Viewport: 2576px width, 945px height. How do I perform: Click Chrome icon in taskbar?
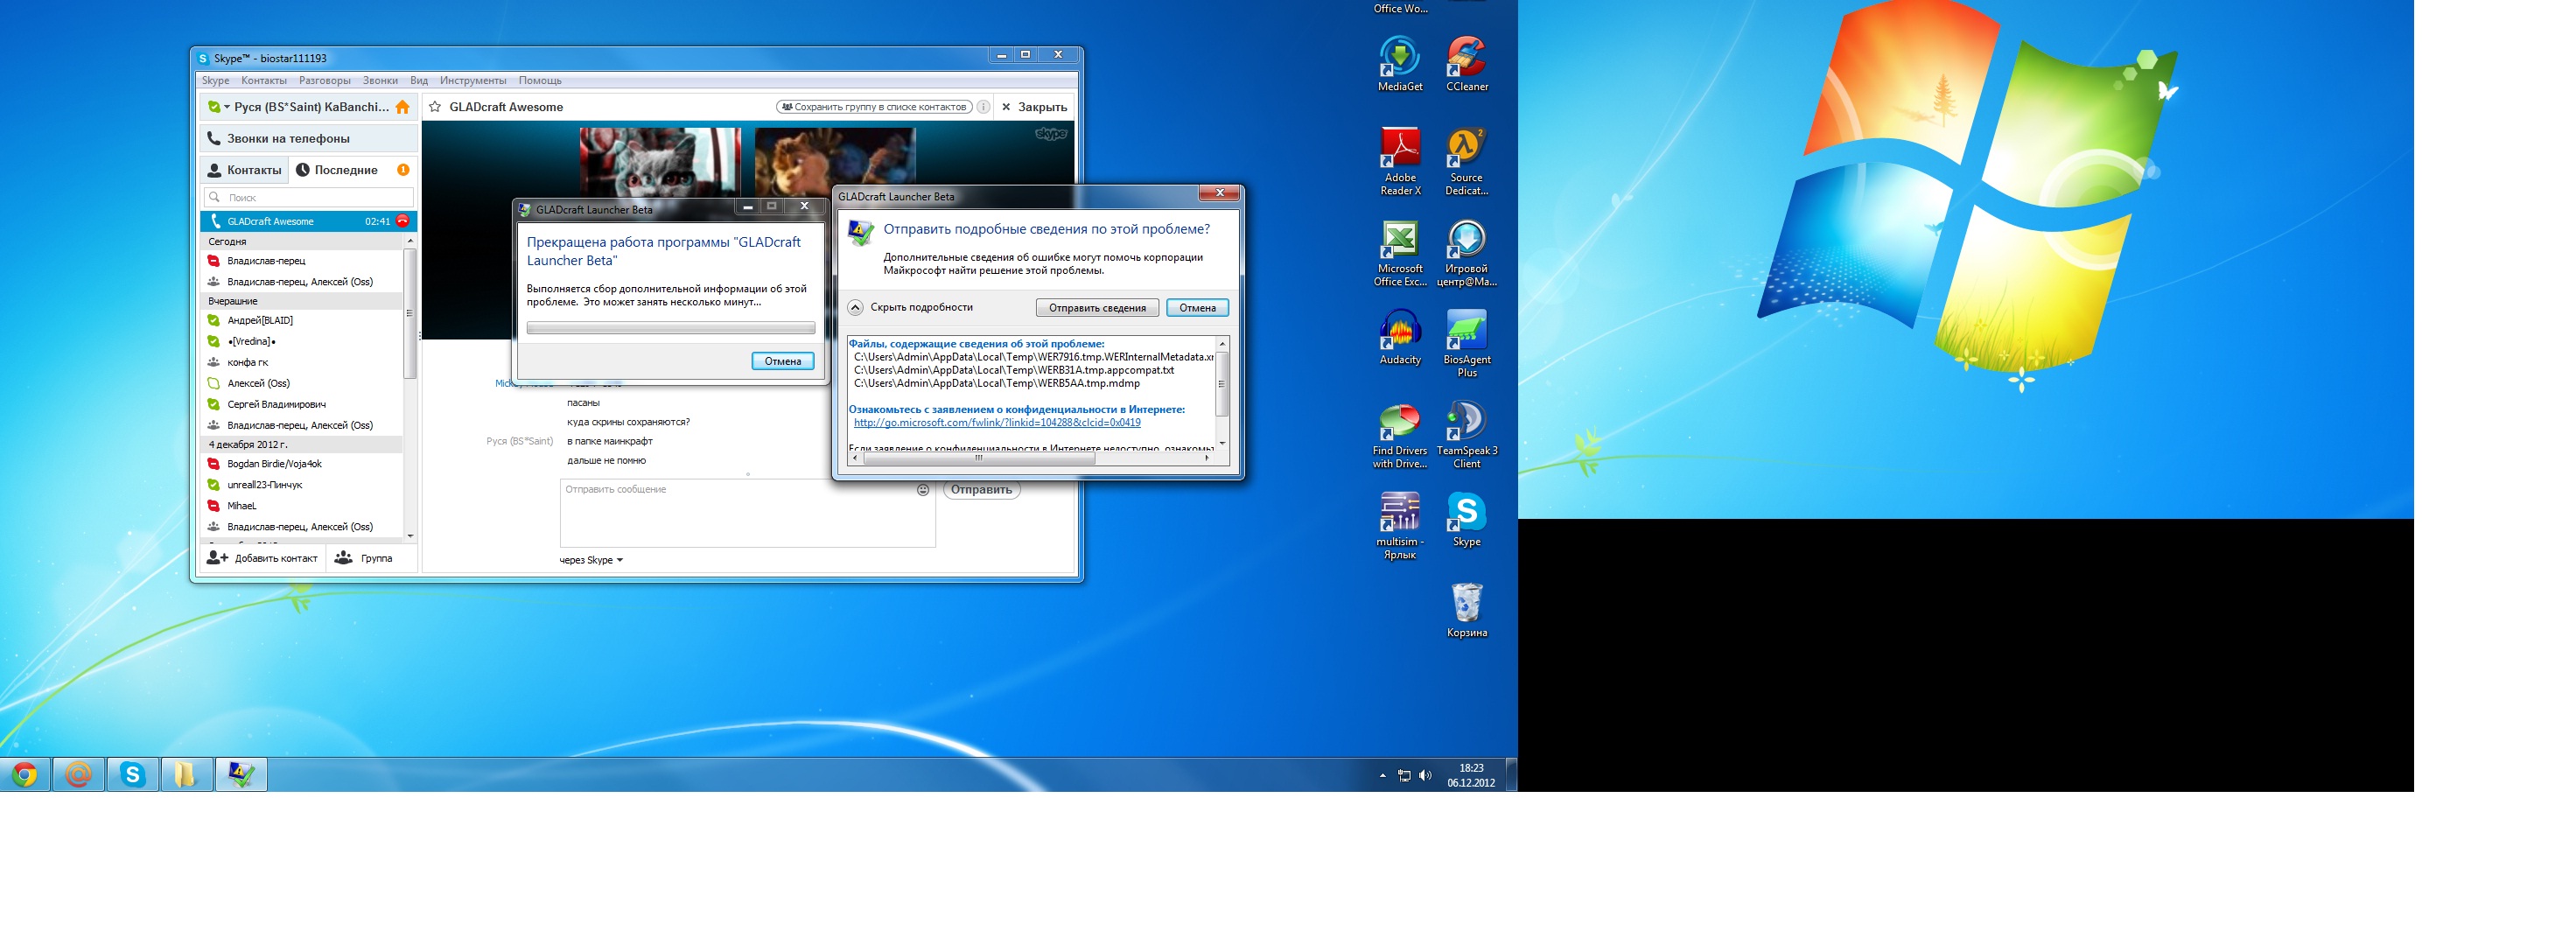tap(25, 774)
